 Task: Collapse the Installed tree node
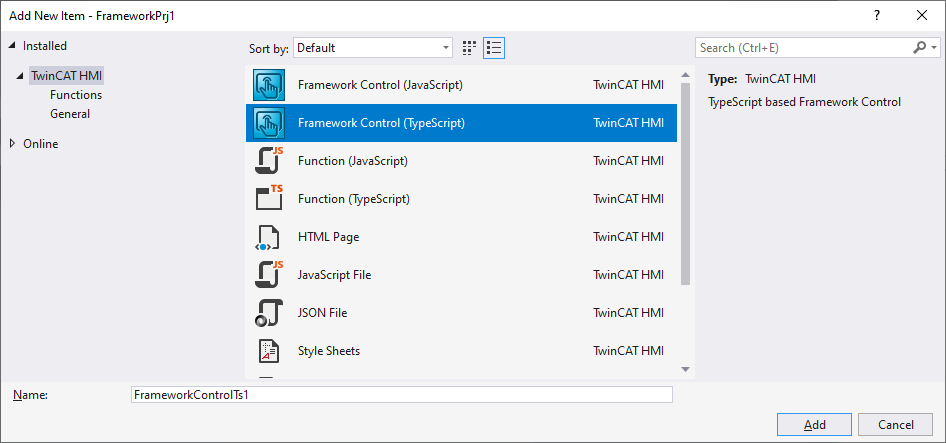(13, 46)
